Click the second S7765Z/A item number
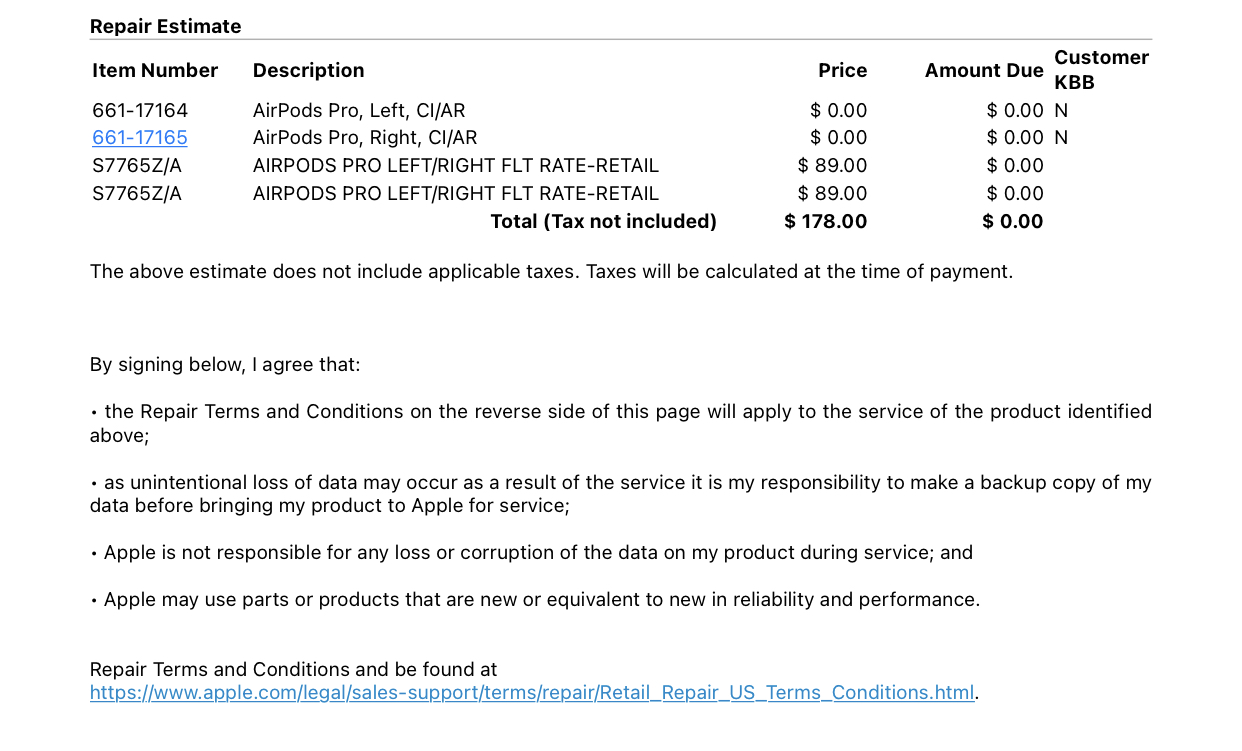This screenshot has height=751, width=1242. tap(137, 194)
